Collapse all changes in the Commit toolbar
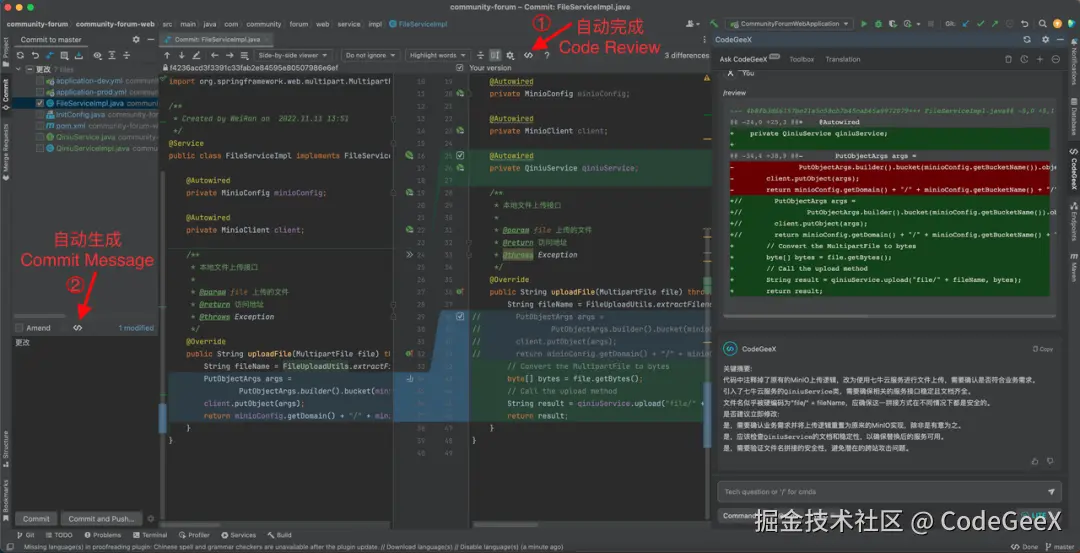 coord(127,55)
